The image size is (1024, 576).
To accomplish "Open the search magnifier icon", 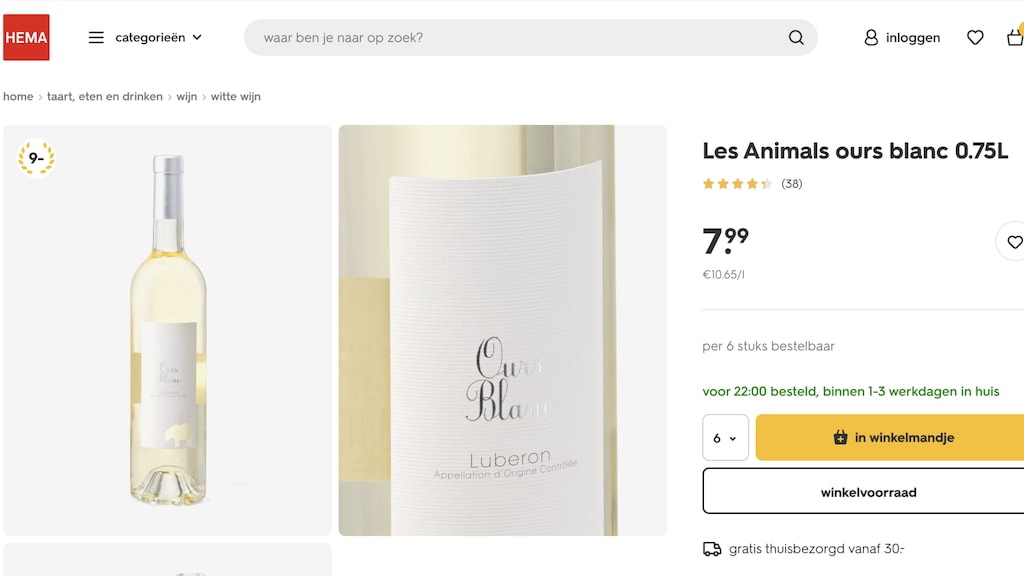I will click(795, 37).
